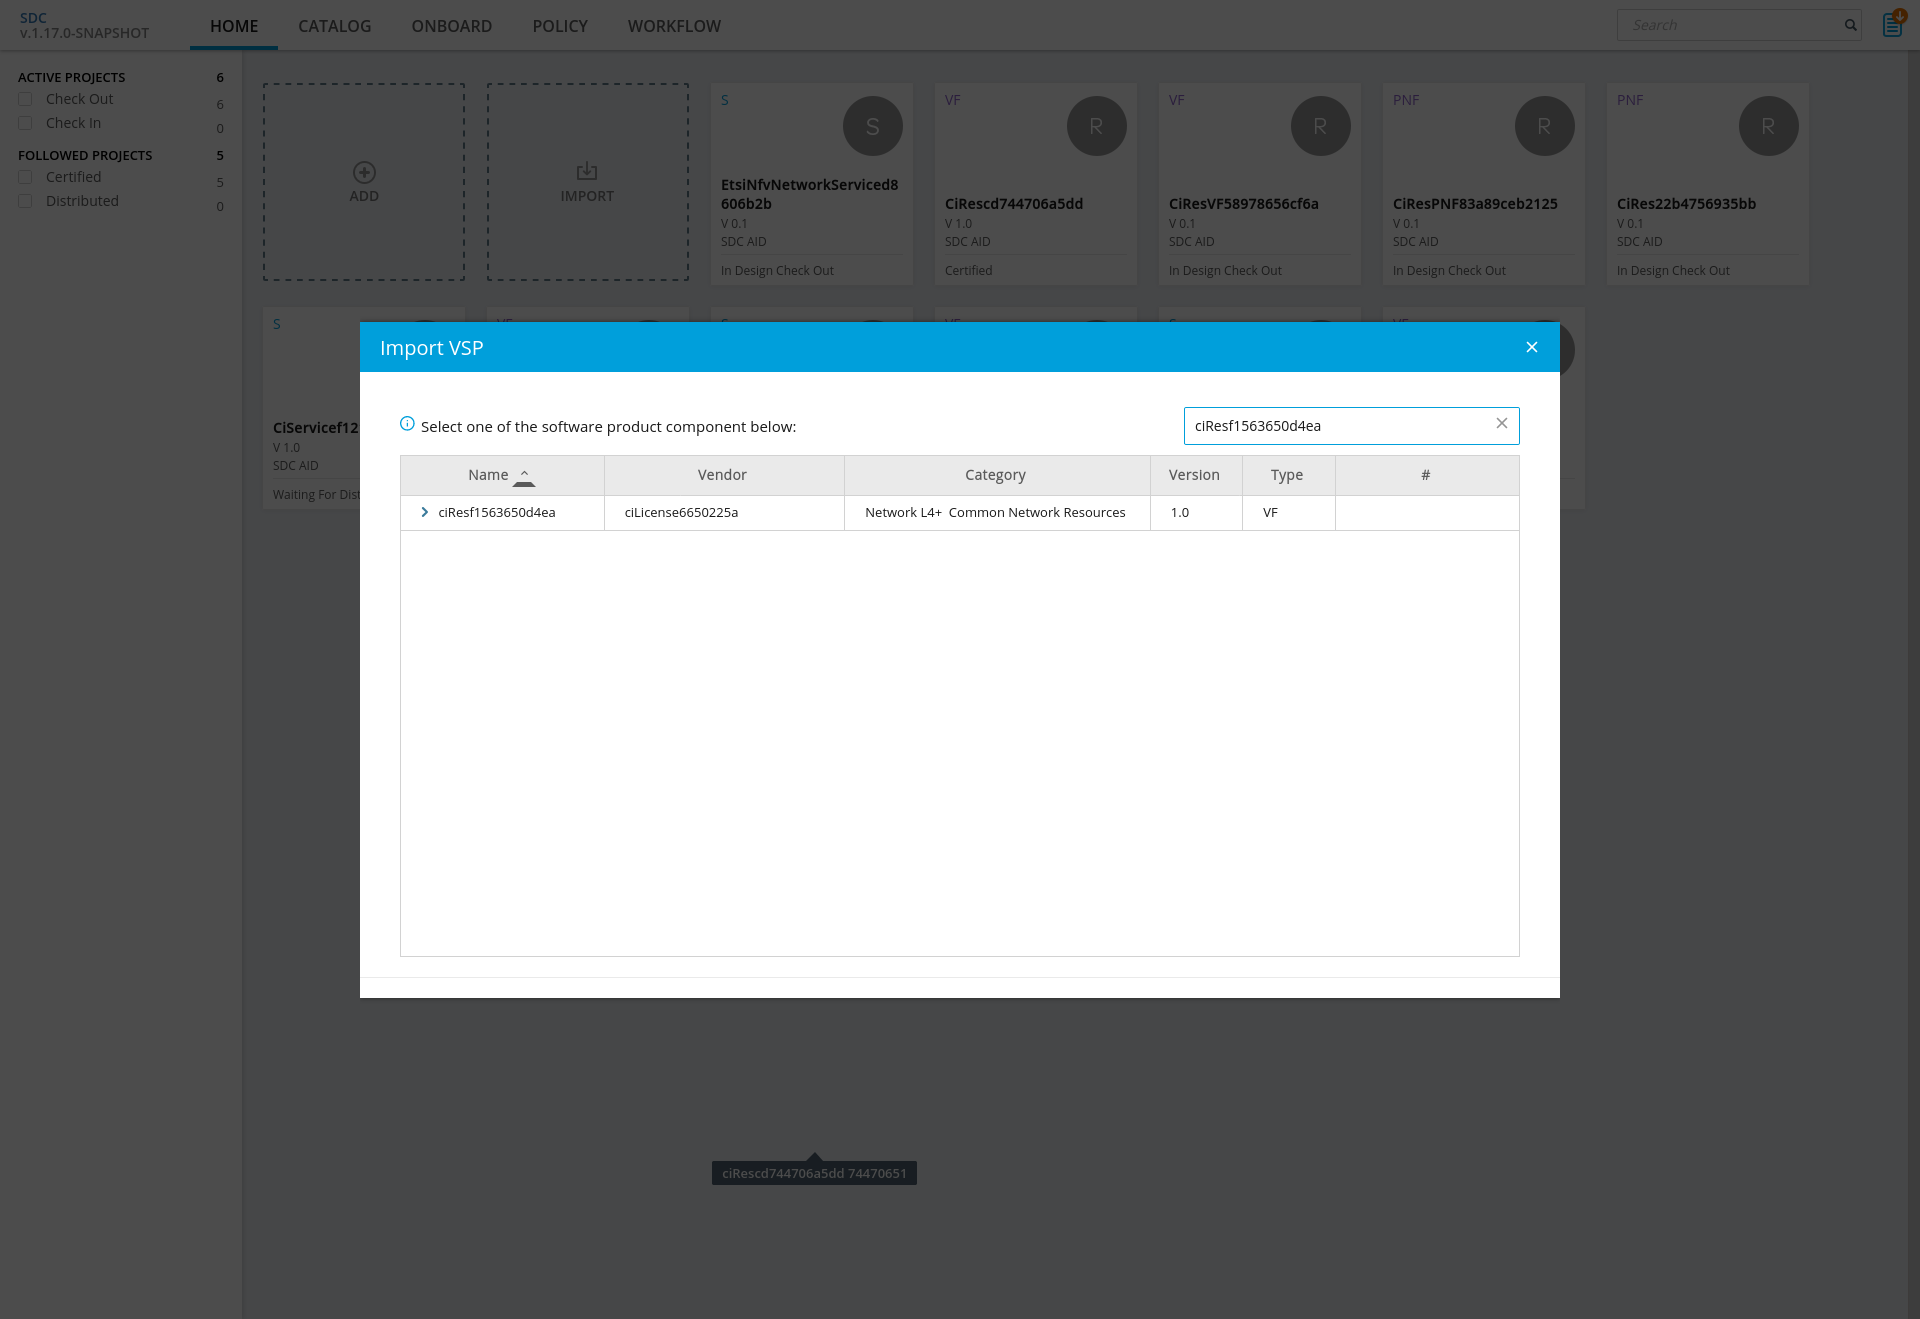Open the CiRes22b4756935bb card
This screenshot has height=1319, width=1920.
(x=1708, y=184)
